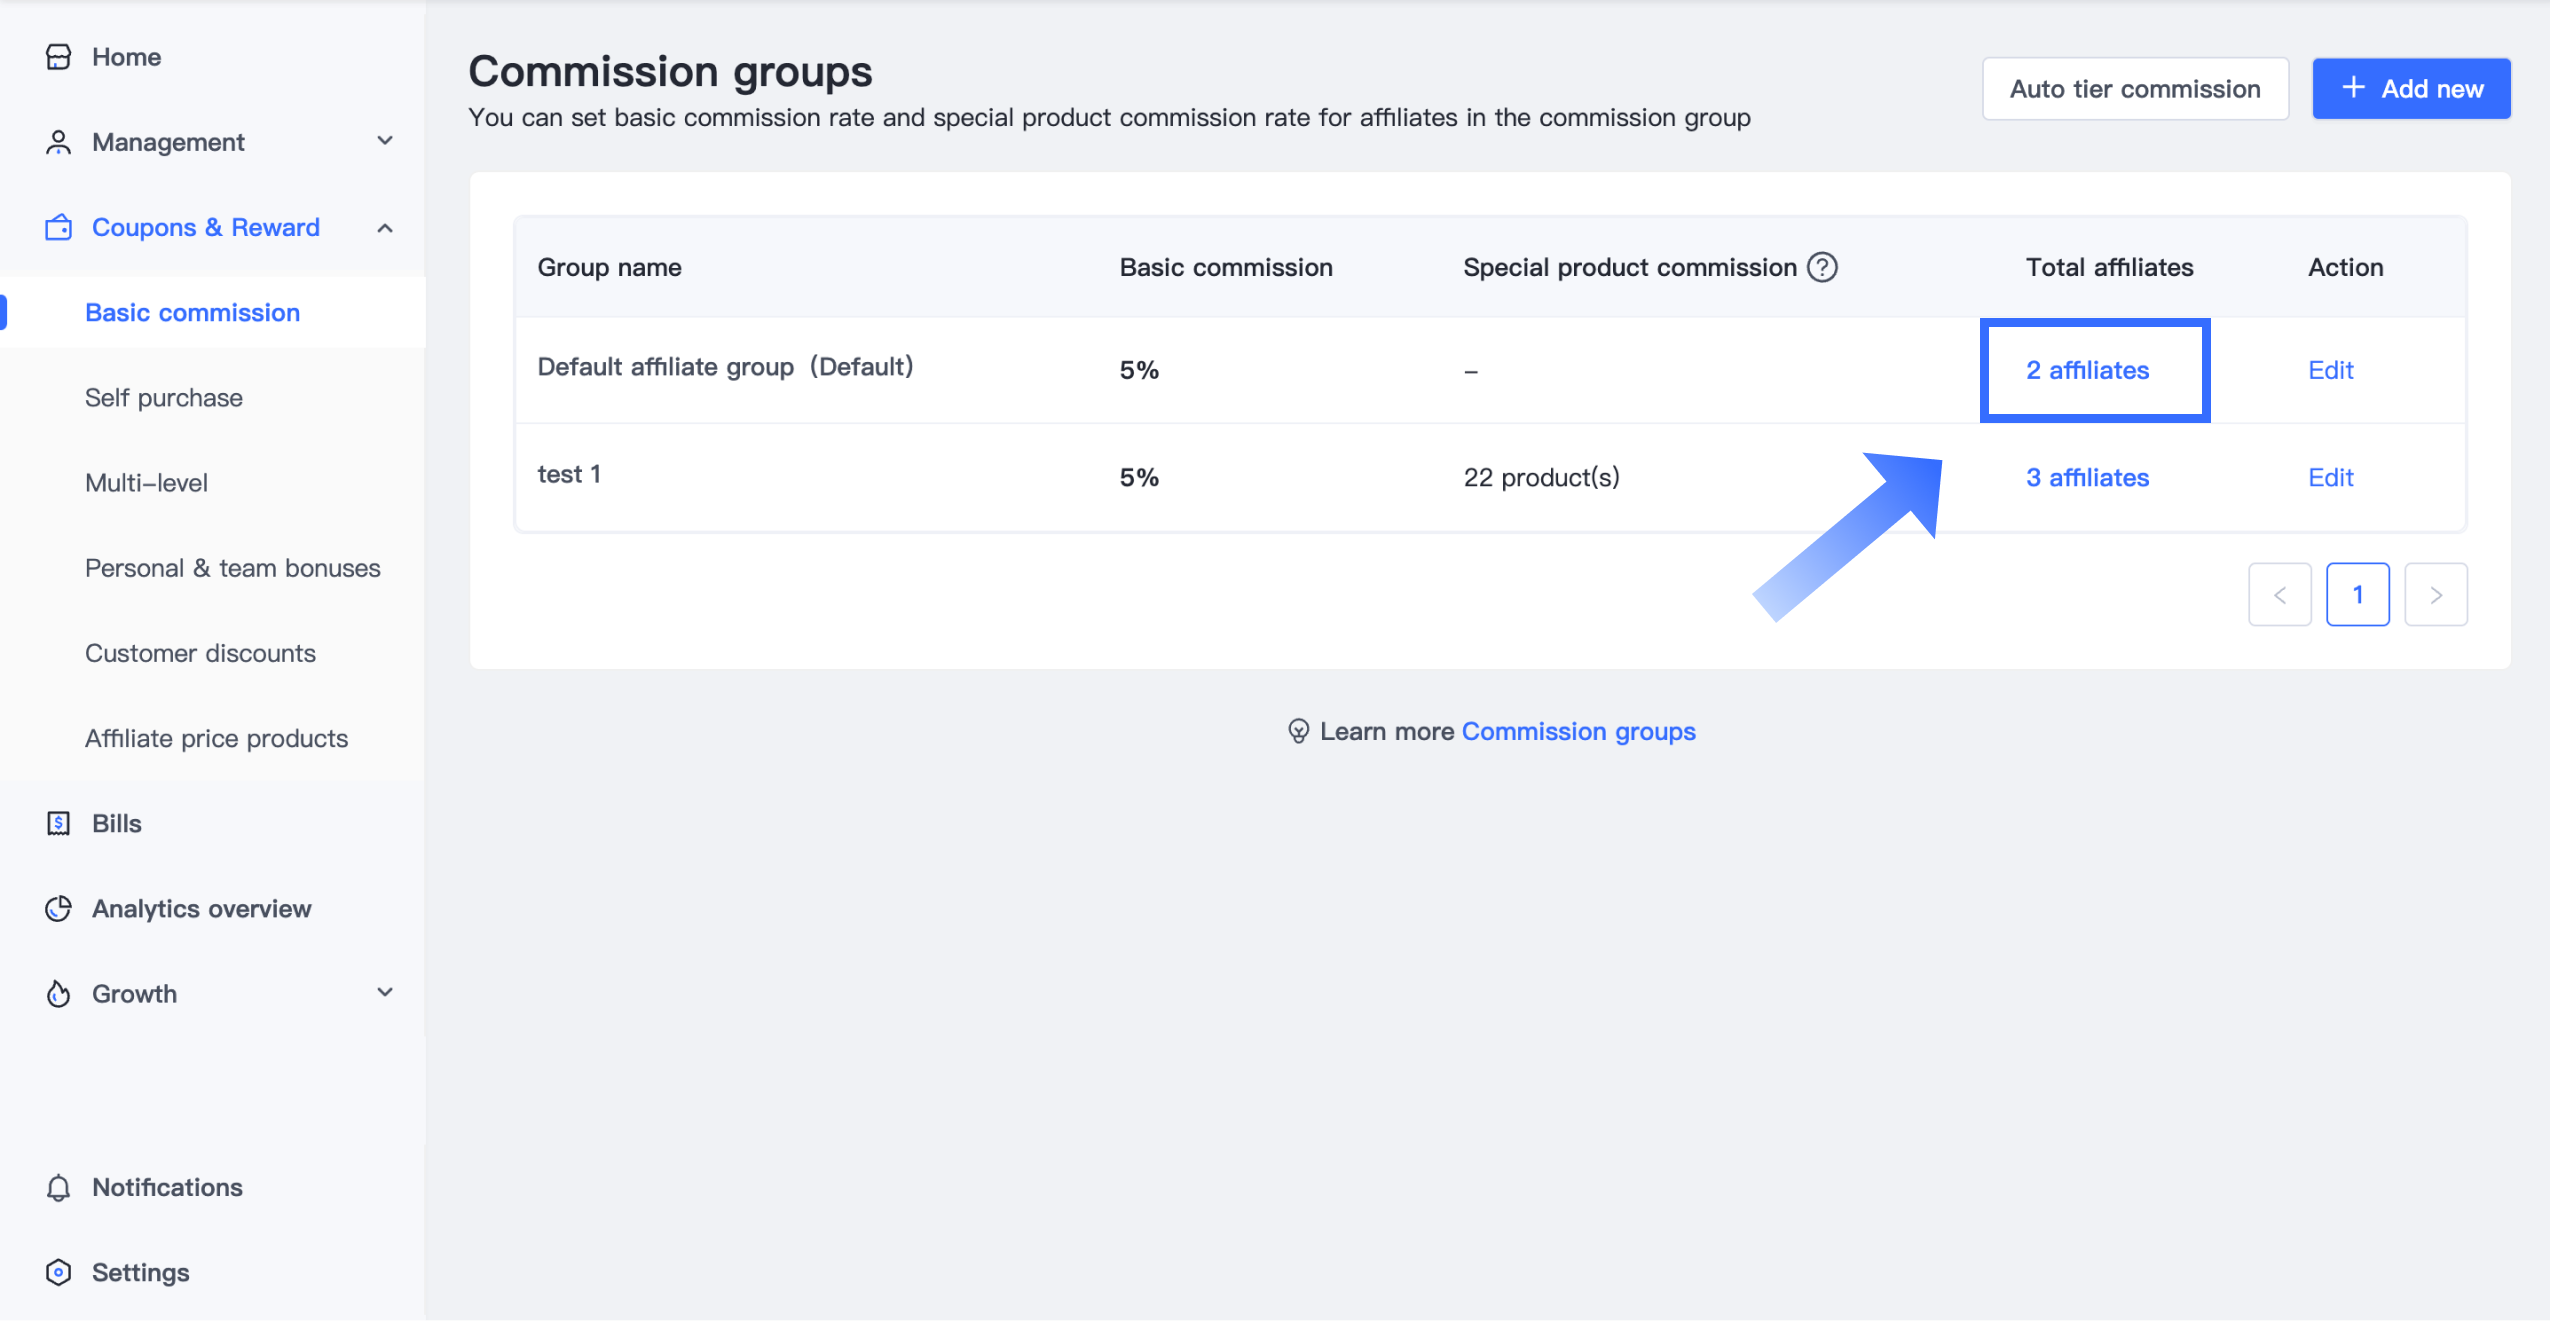Select Personal & team bonuses
This screenshot has width=2550, height=1321.
[x=232, y=567]
